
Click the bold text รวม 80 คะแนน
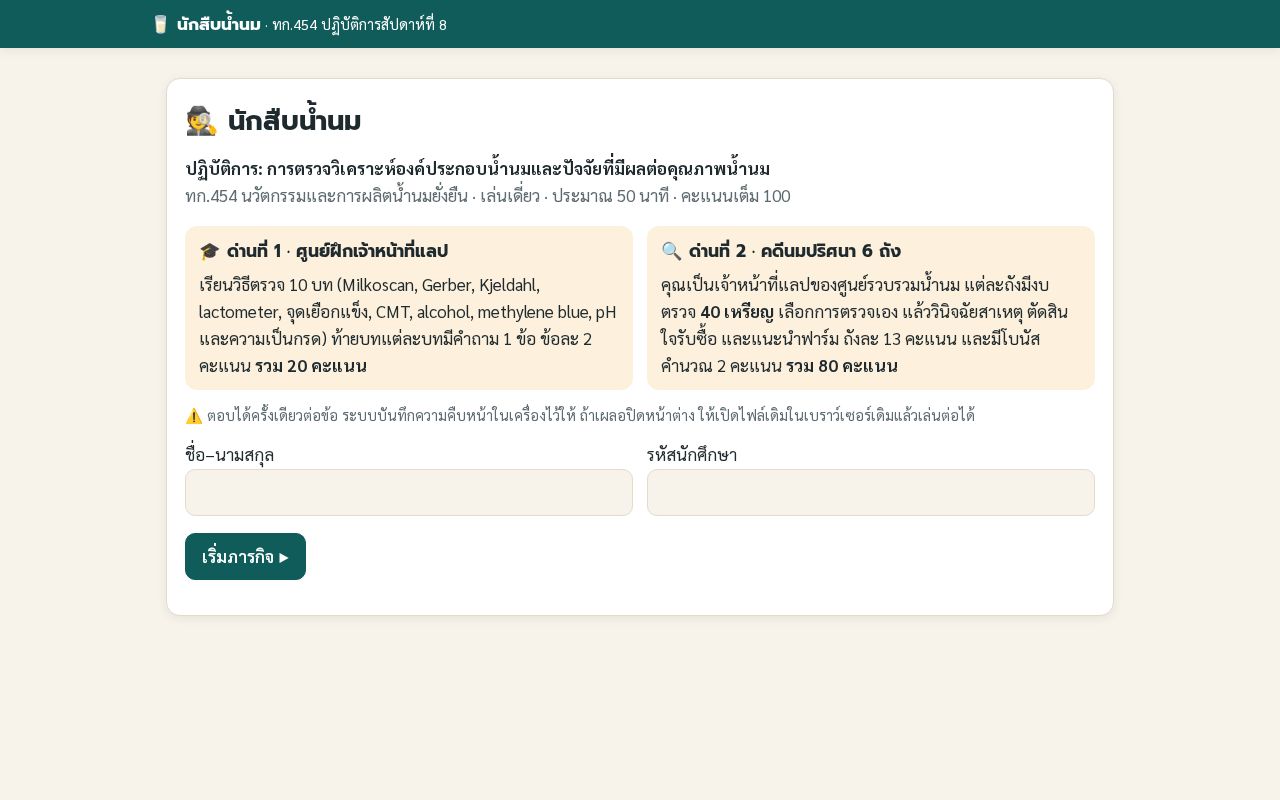pos(841,366)
